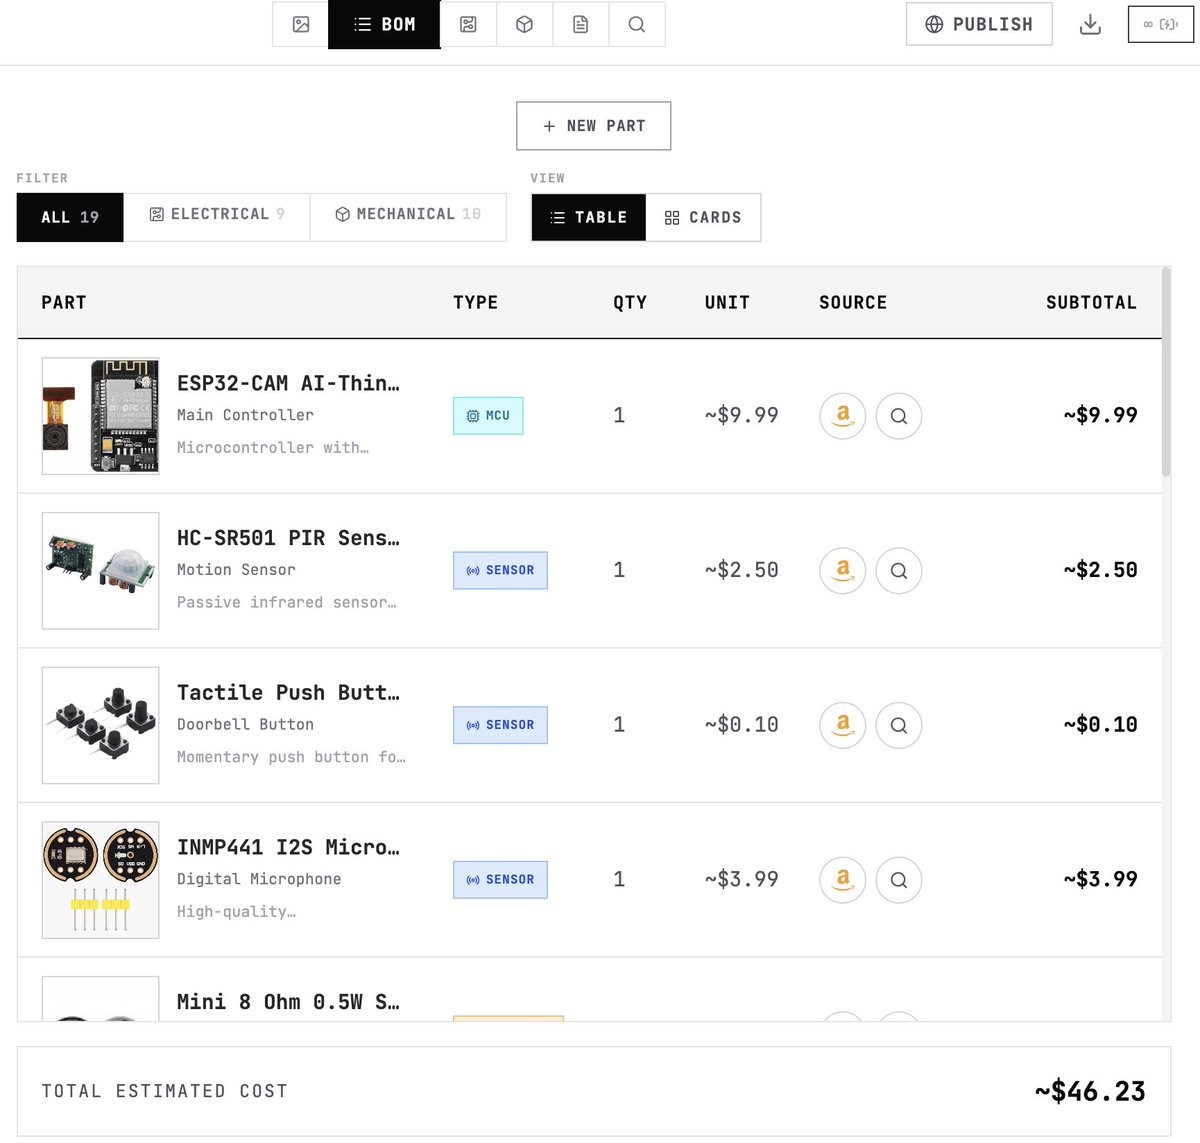This screenshot has width=1200, height=1143.
Task: Click the TYPE column header
Action: tap(475, 303)
